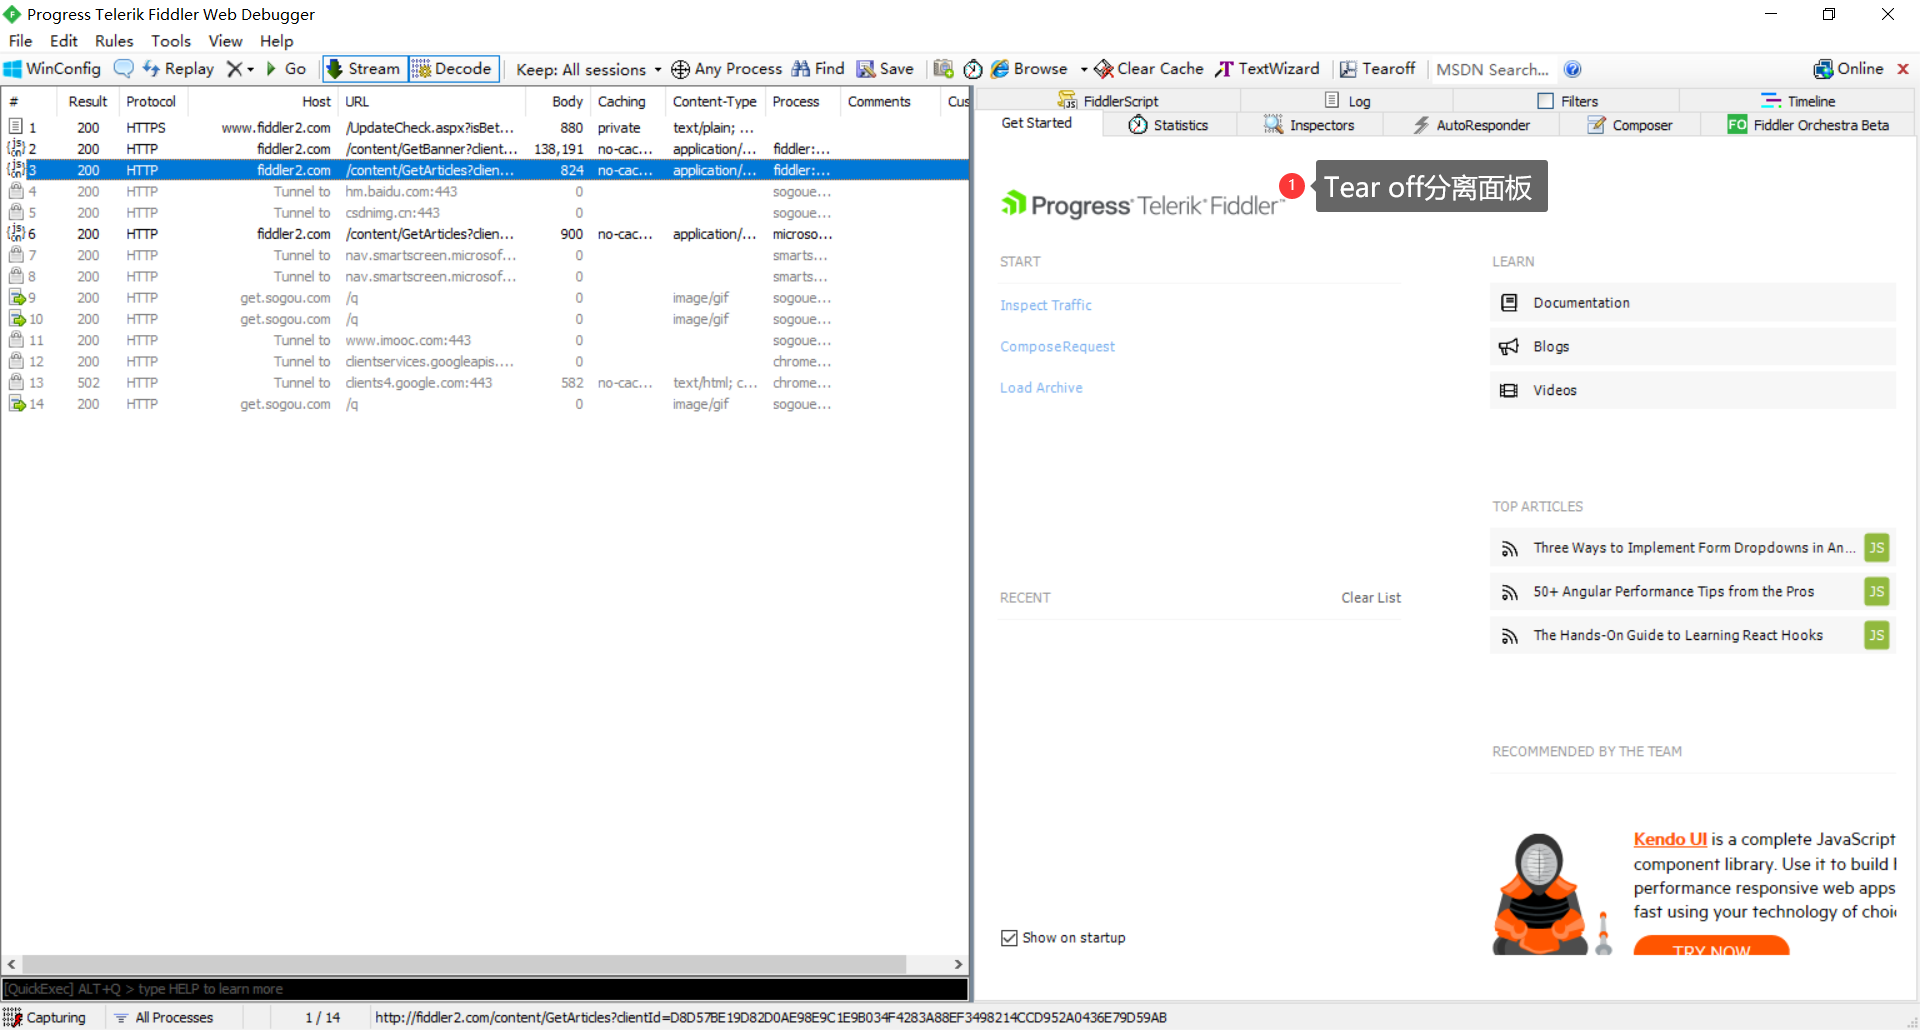Open article about Angular Performance Tips
Image resolution: width=1920 pixels, height=1030 pixels.
tap(1692, 591)
